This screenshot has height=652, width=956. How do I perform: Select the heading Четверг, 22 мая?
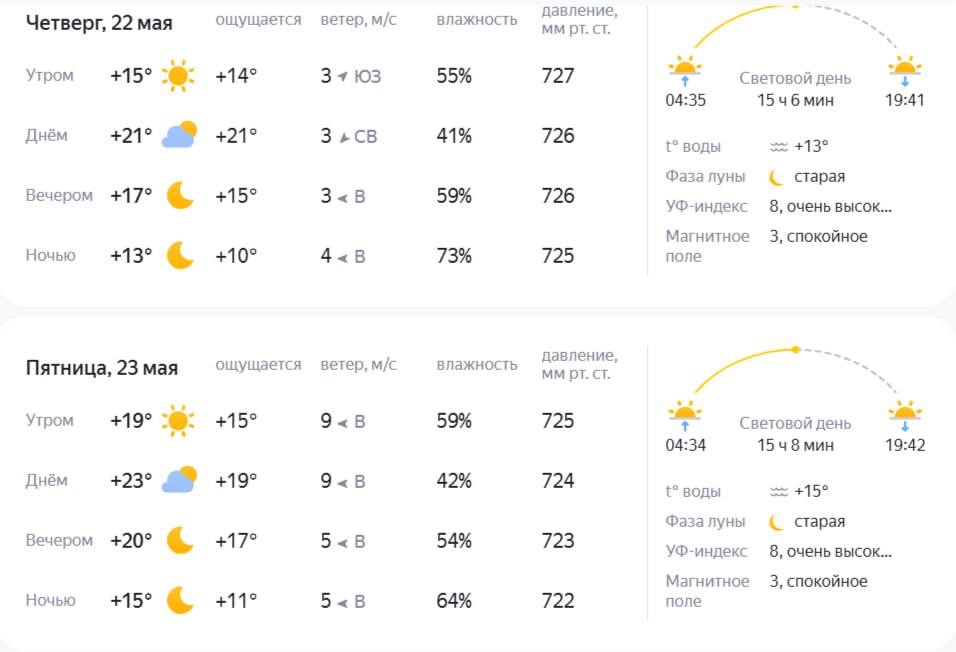99,23
